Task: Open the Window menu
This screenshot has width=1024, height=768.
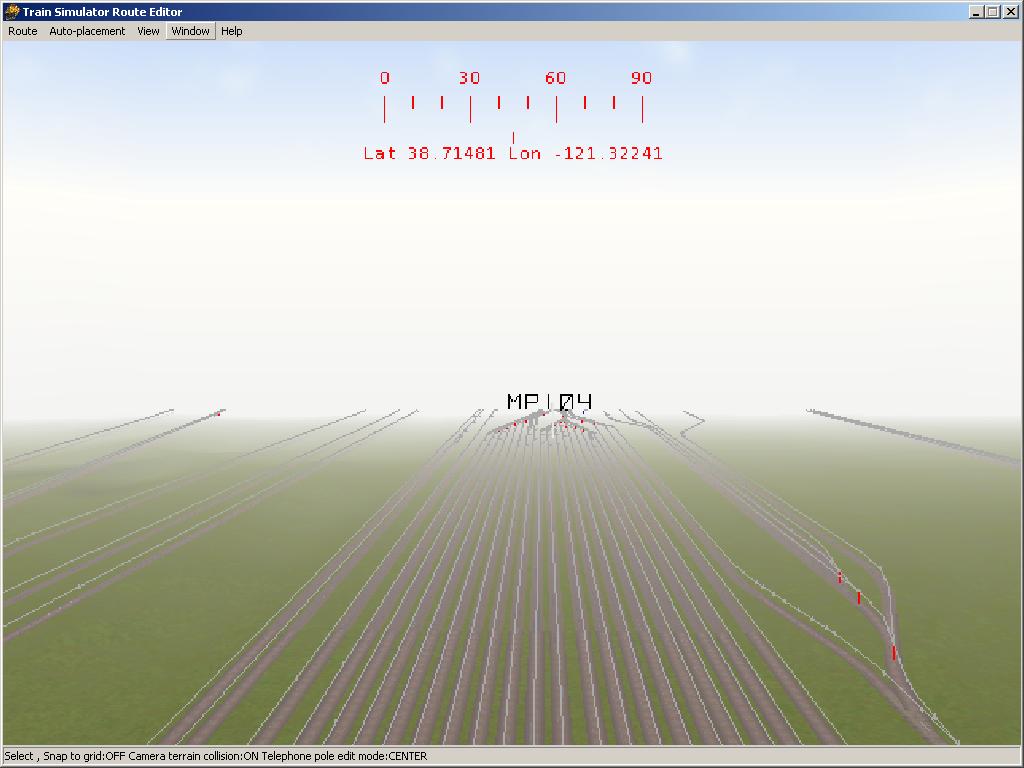Action: pos(191,31)
